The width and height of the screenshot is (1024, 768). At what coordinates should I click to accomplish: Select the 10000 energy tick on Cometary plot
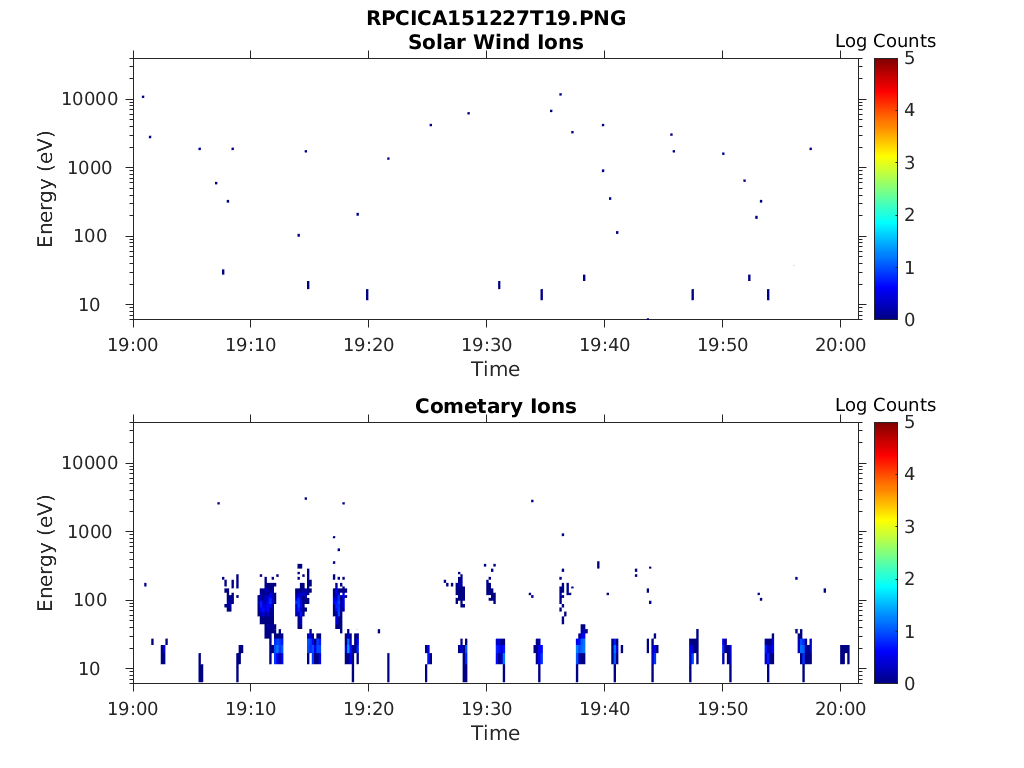(x=90, y=463)
